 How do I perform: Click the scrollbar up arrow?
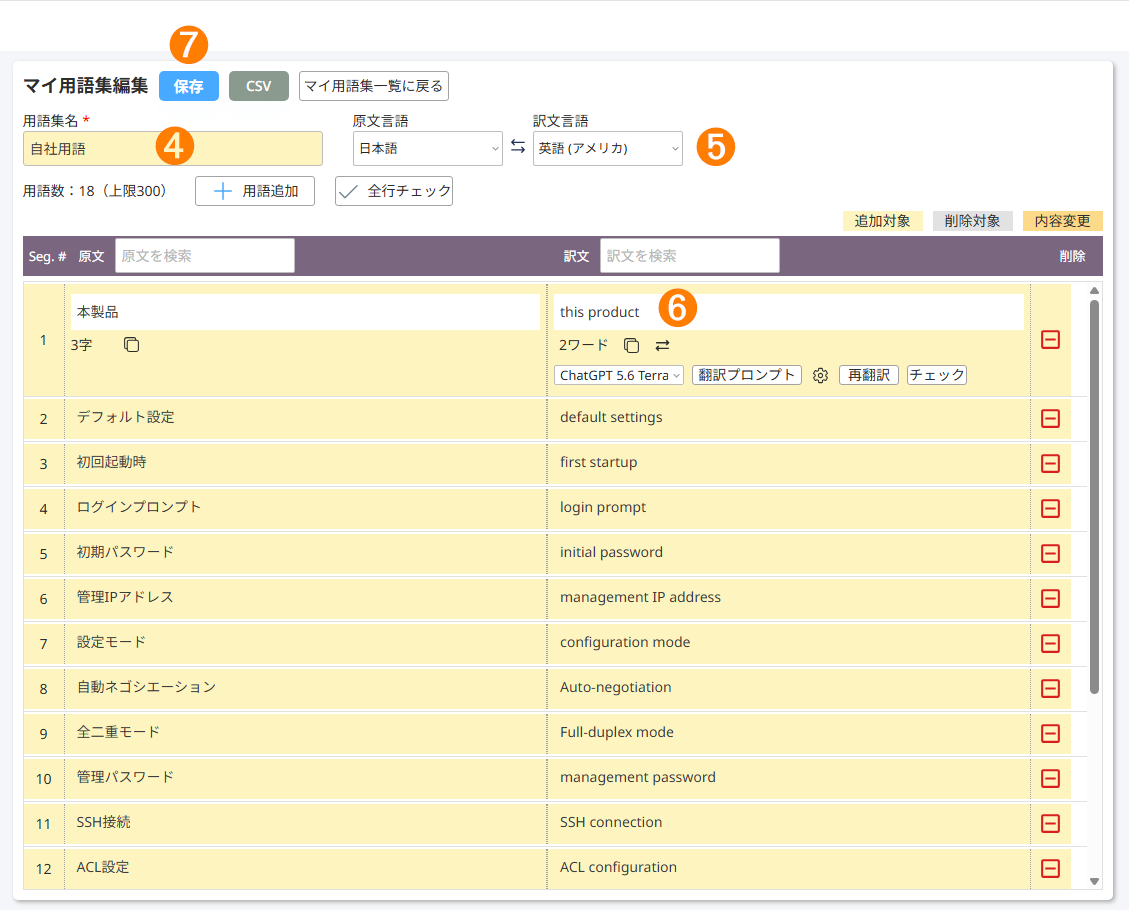(x=1094, y=291)
